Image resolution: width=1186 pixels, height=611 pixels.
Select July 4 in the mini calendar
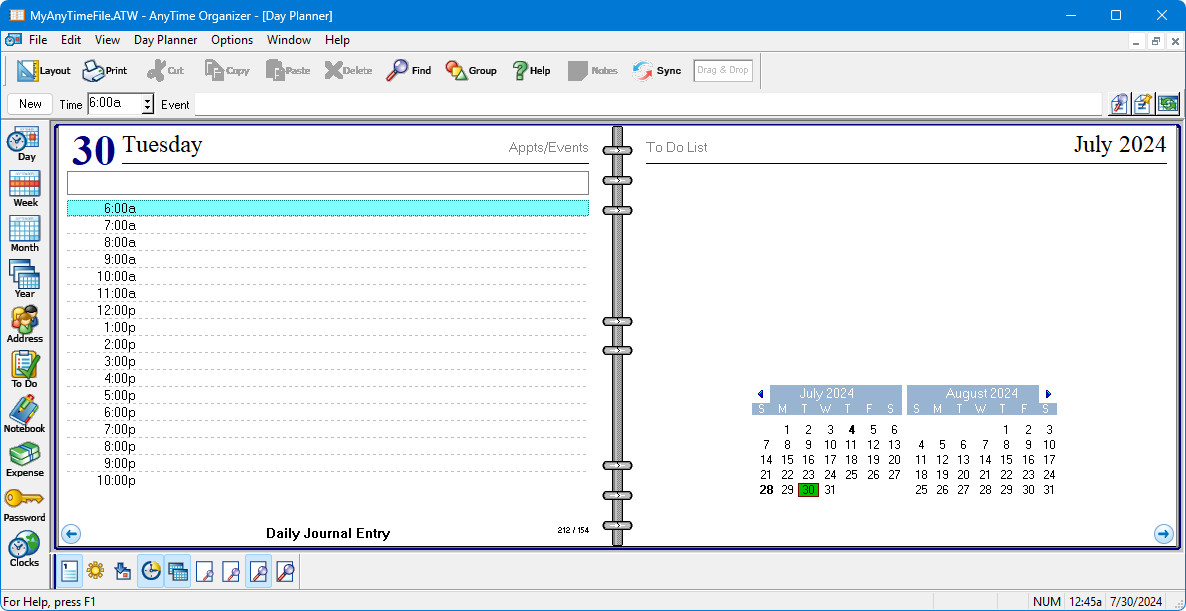tap(852, 430)
